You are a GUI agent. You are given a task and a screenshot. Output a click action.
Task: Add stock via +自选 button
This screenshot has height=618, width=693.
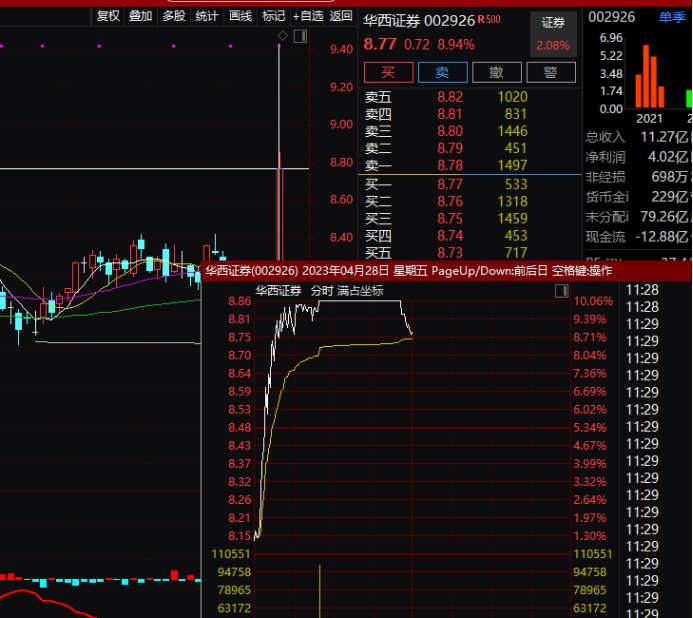(x=308, y=16)
